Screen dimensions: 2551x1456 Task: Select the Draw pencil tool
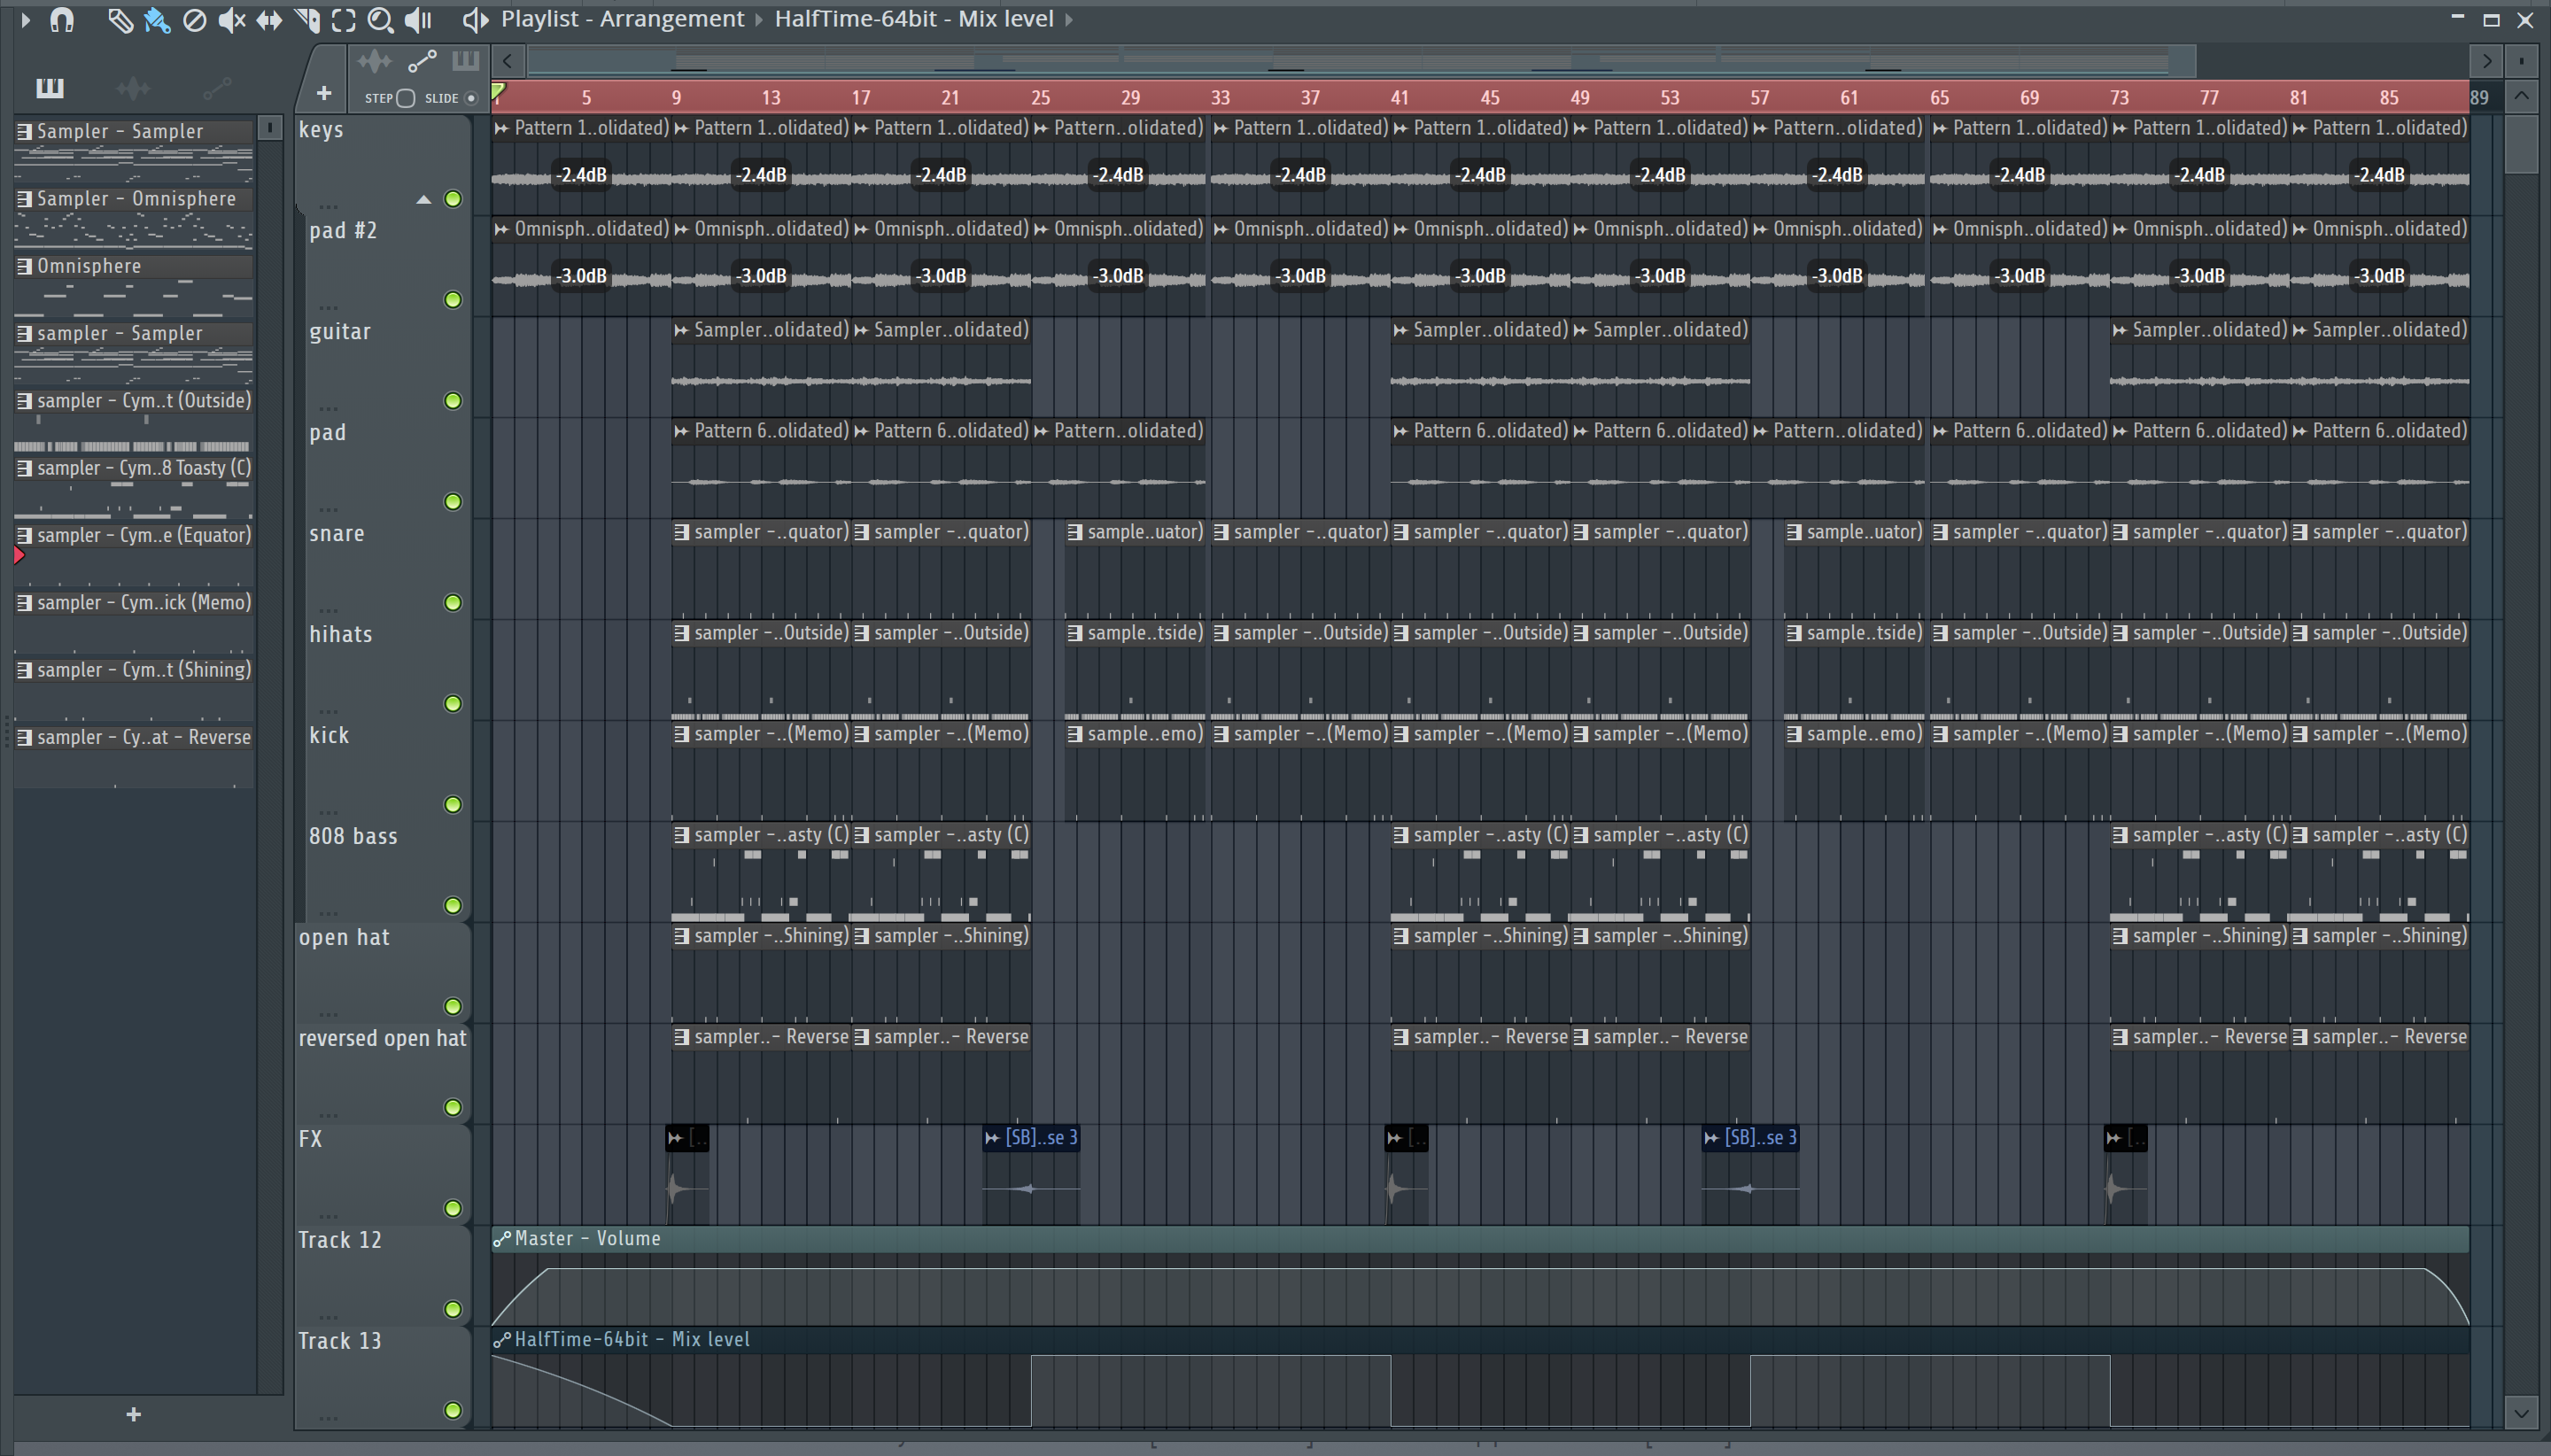pos(120,20)
